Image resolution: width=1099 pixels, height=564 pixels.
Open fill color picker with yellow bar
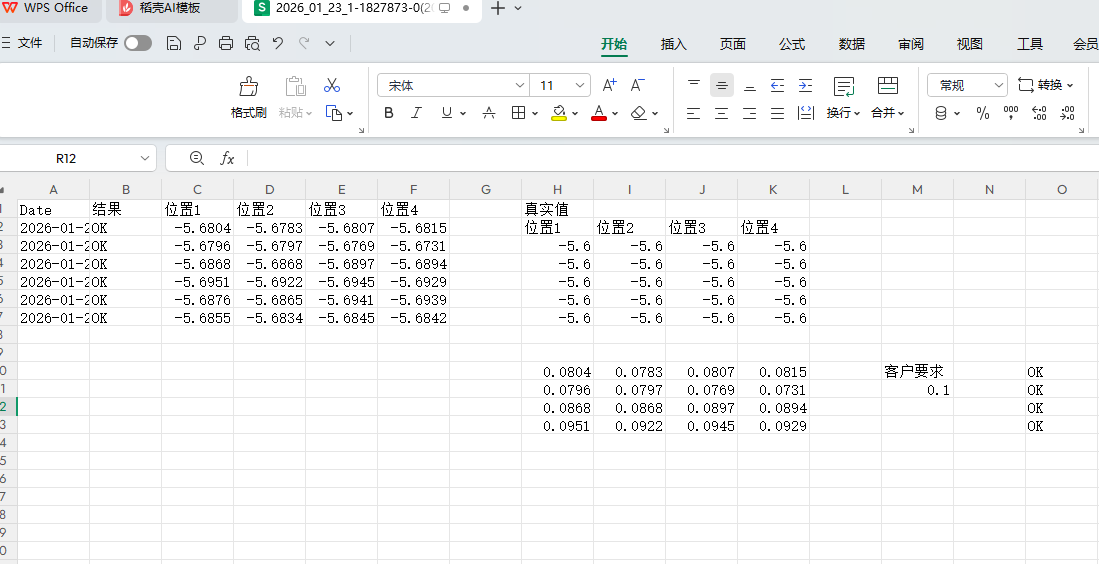pos(559,113)
